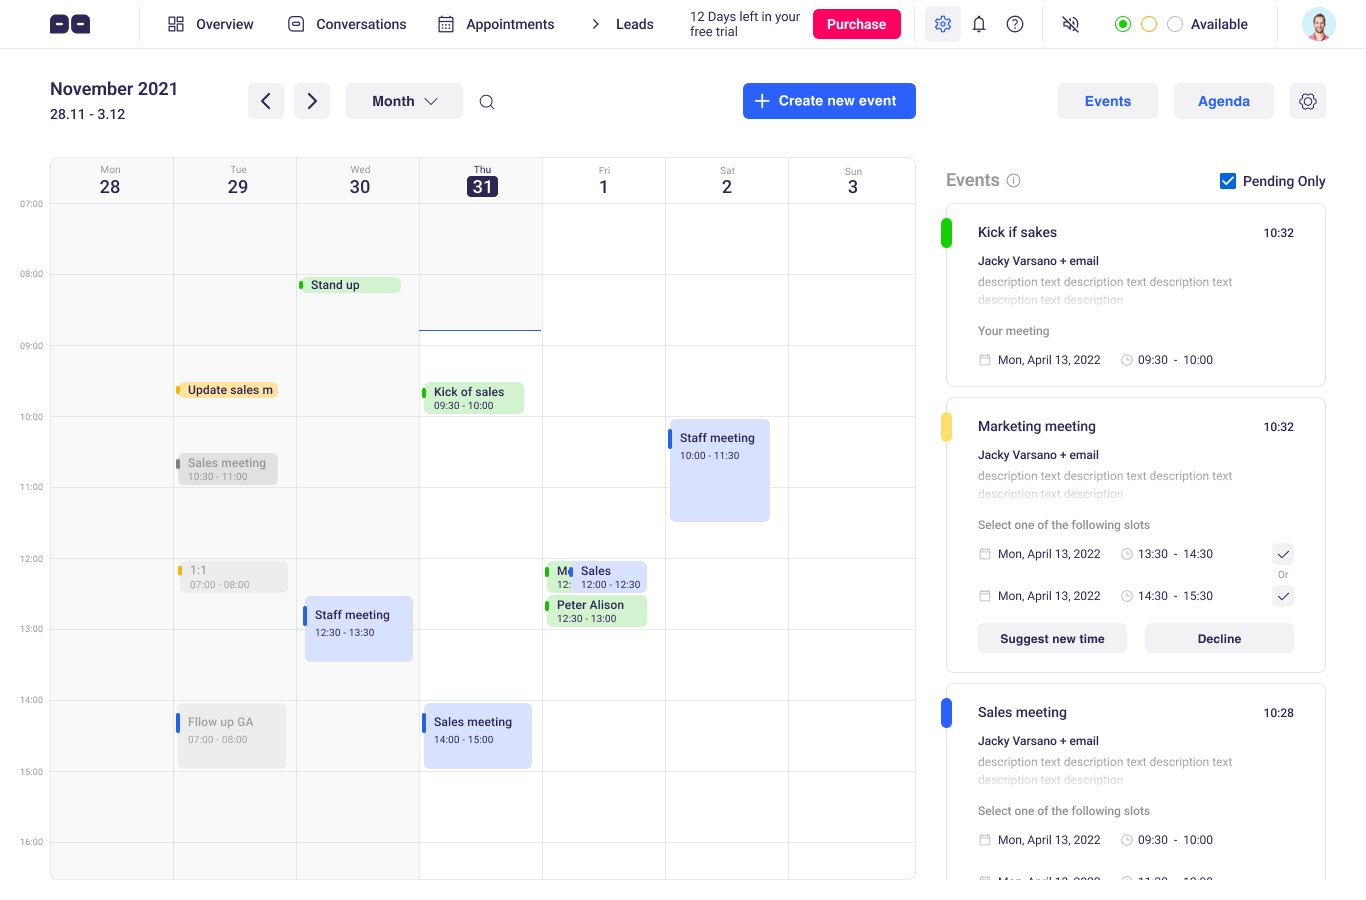Check the 13:30 - 14:30 slot for Marketing meeting

1283,553
